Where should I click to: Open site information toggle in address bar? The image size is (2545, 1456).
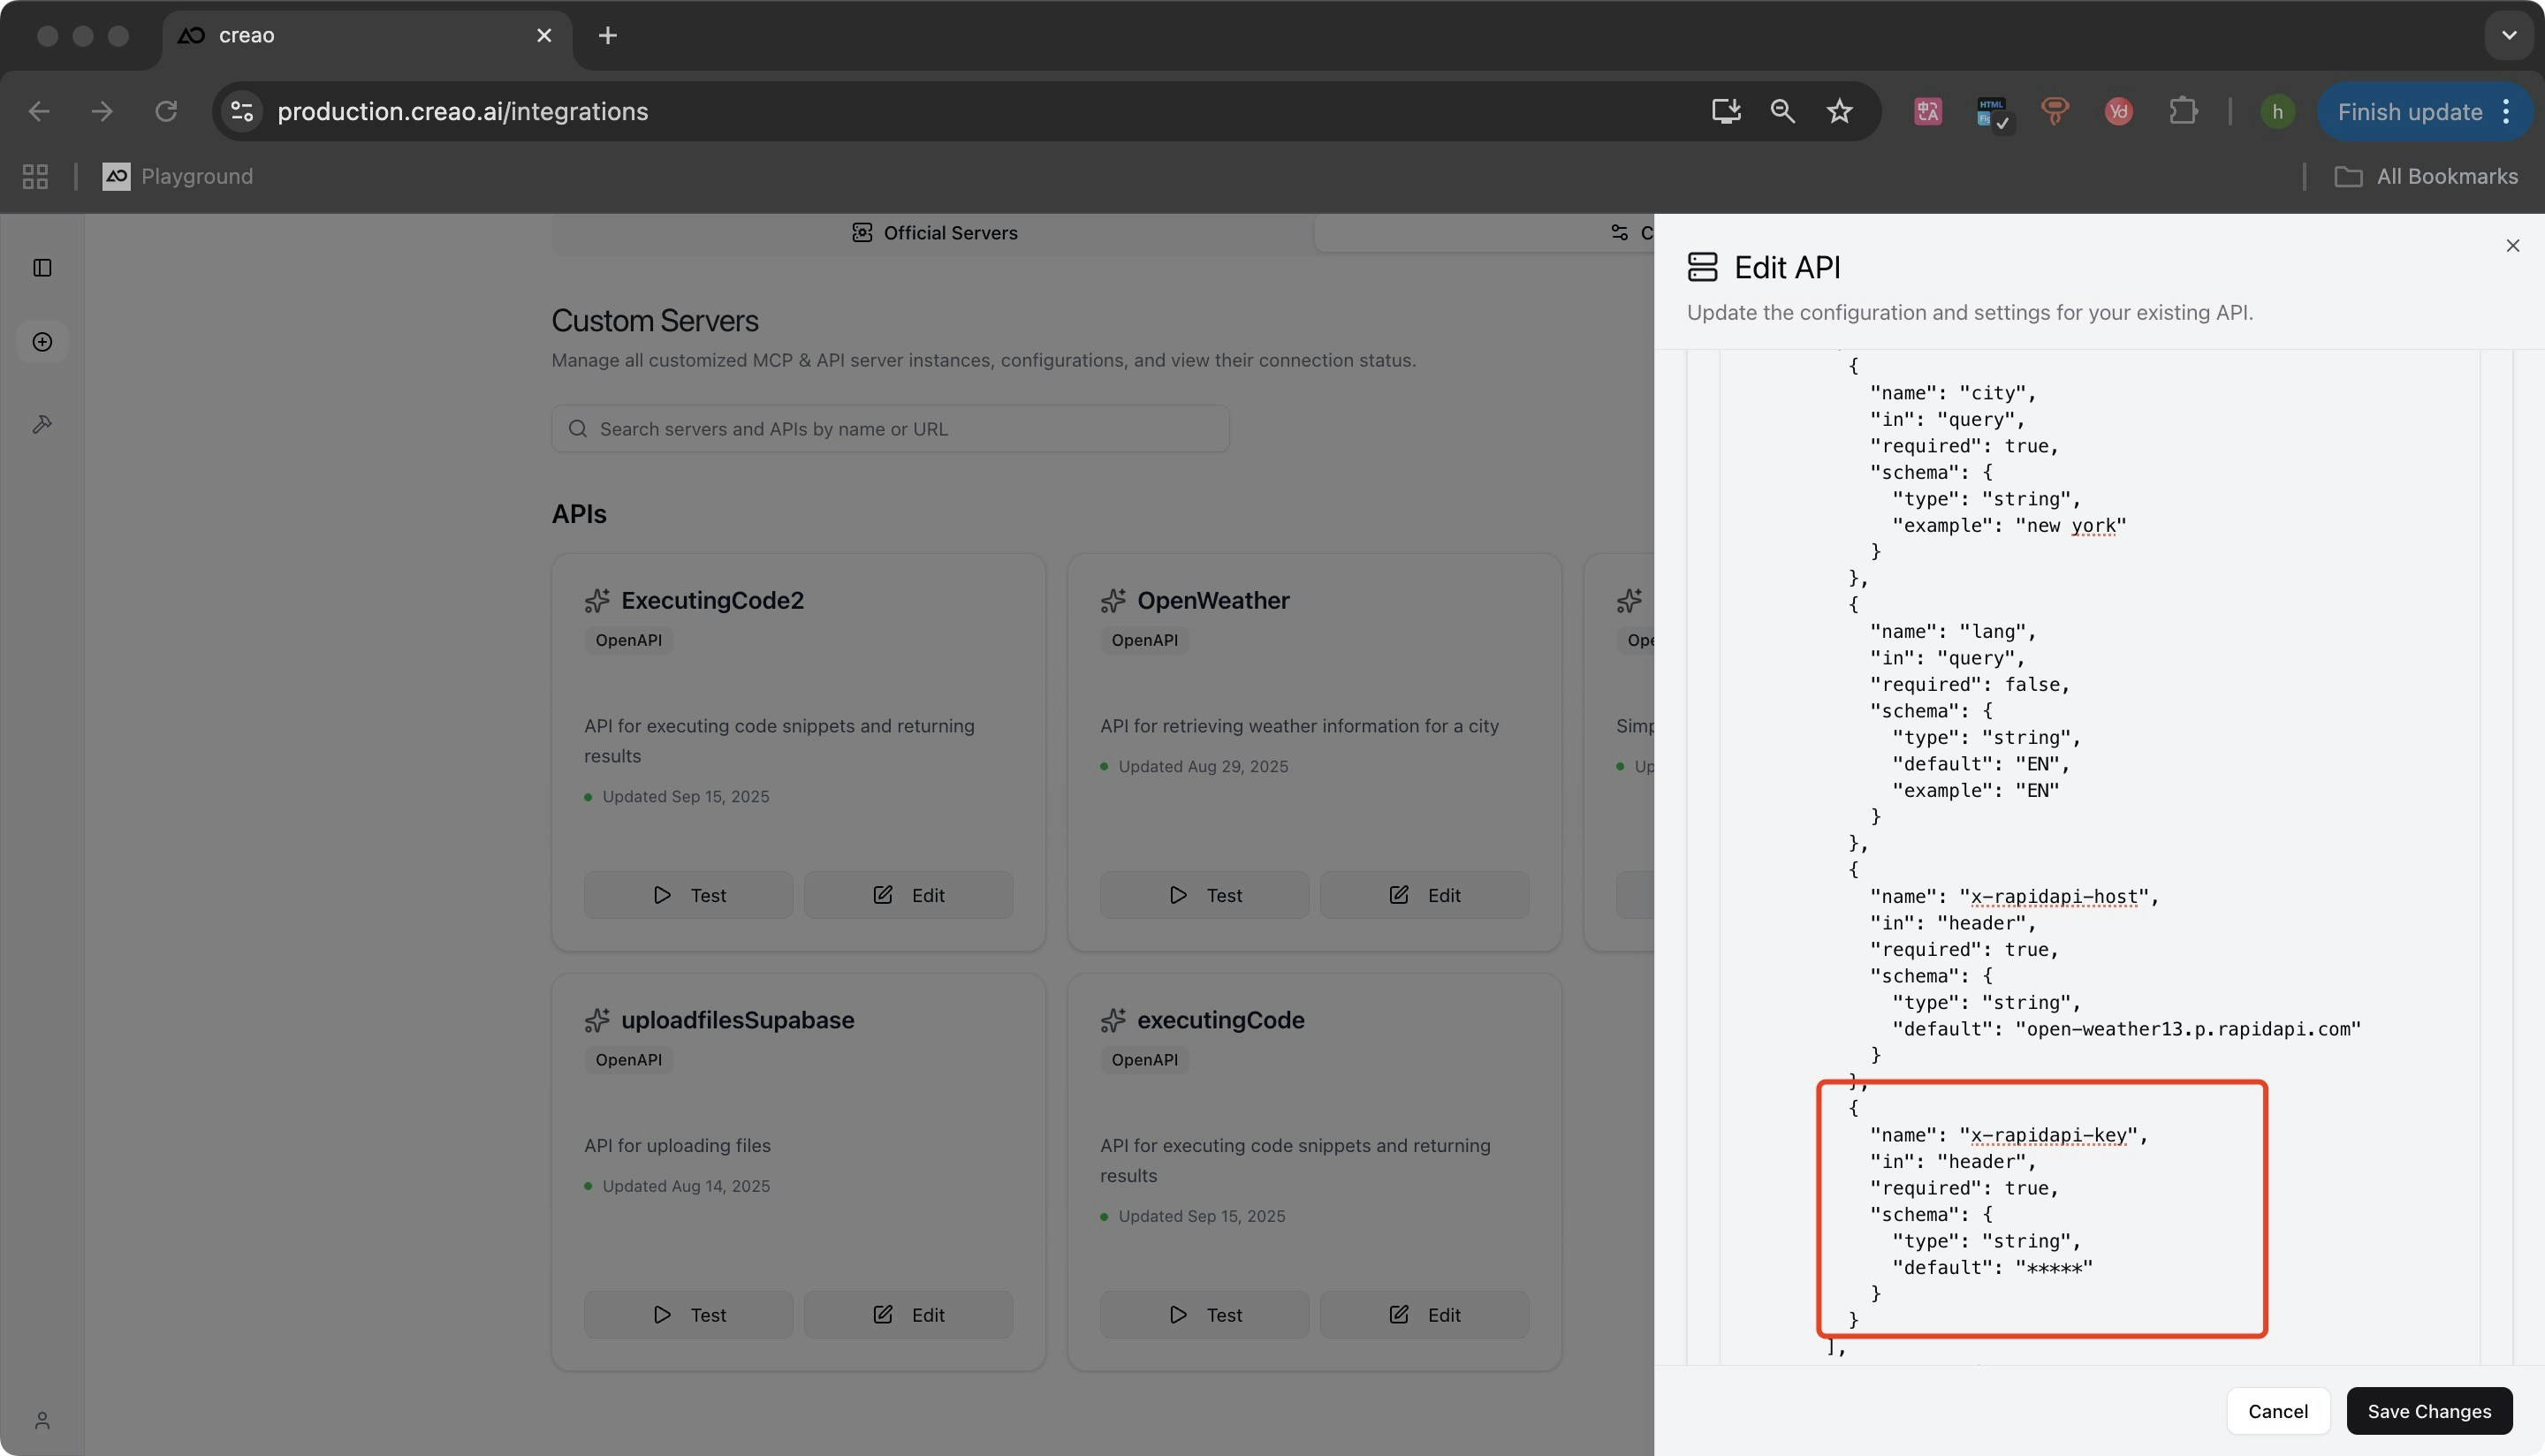click(242, 111)
